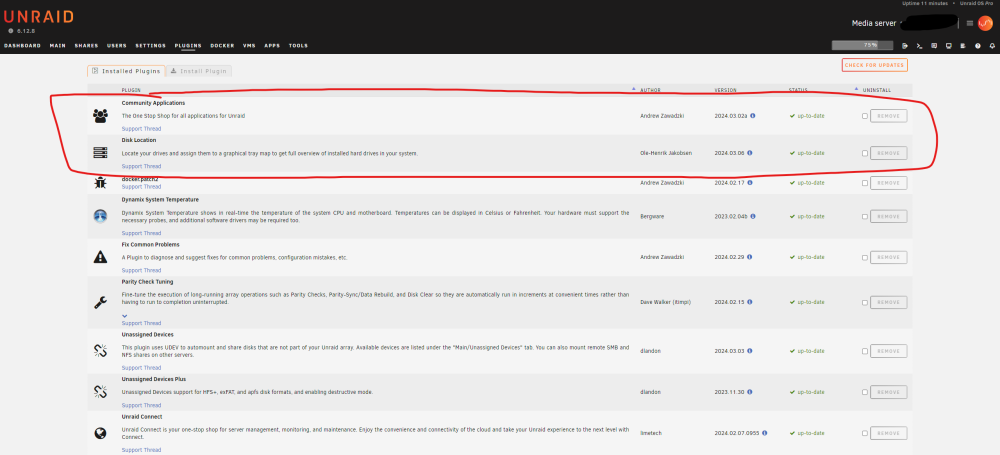Click the 75% progress bar

click(862, 45)
